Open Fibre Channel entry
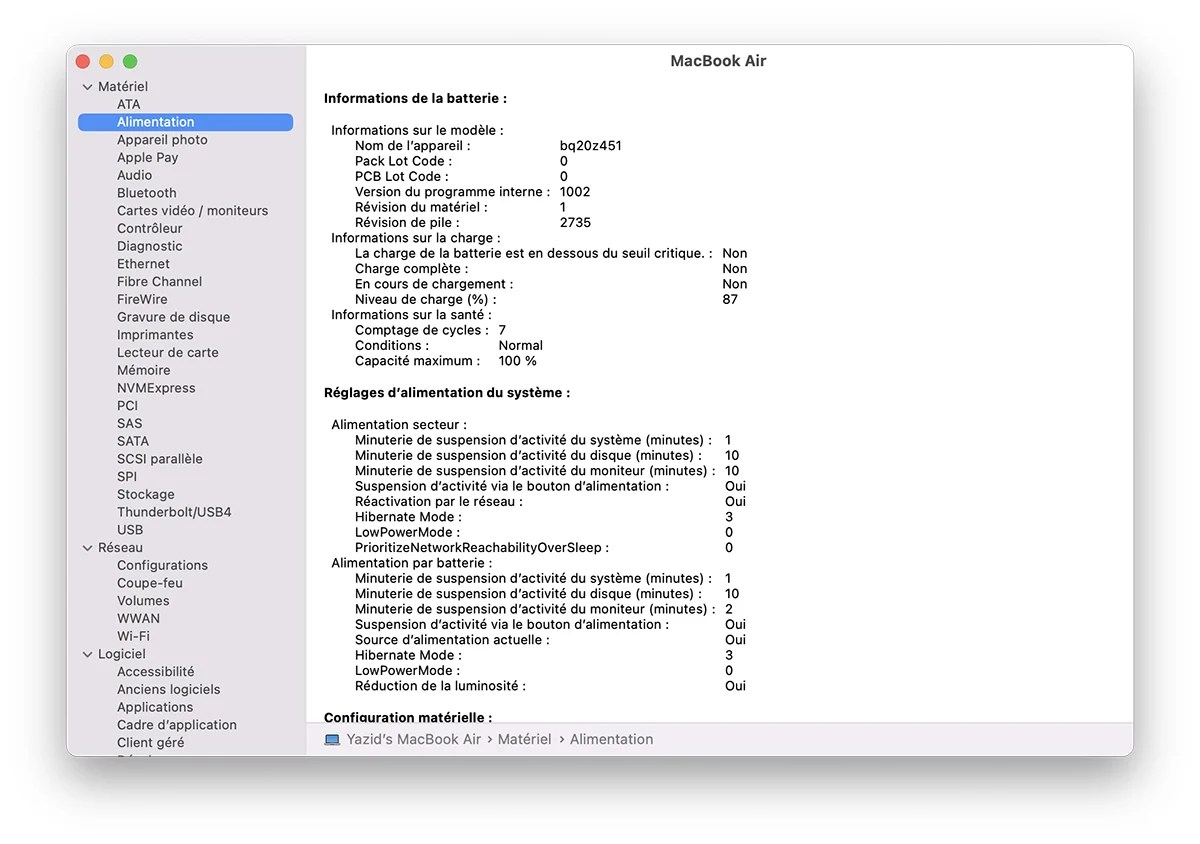The image size is (1200, 844). click(159, 282)
